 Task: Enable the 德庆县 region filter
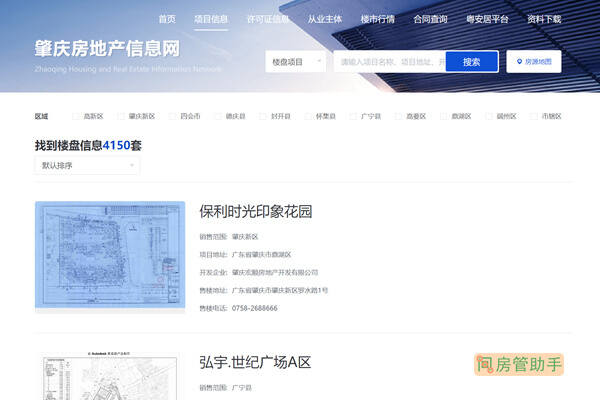[x=218, y=116]
